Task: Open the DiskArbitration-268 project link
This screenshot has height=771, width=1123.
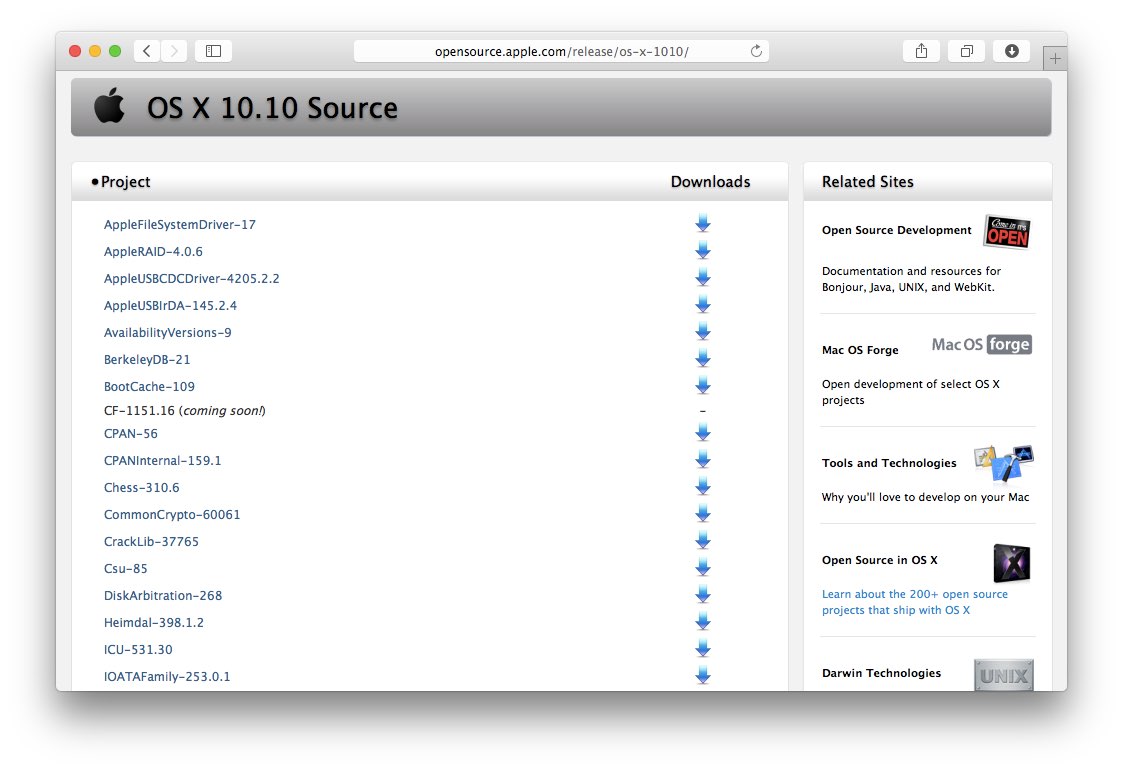Action: click(x=163, y=595)
